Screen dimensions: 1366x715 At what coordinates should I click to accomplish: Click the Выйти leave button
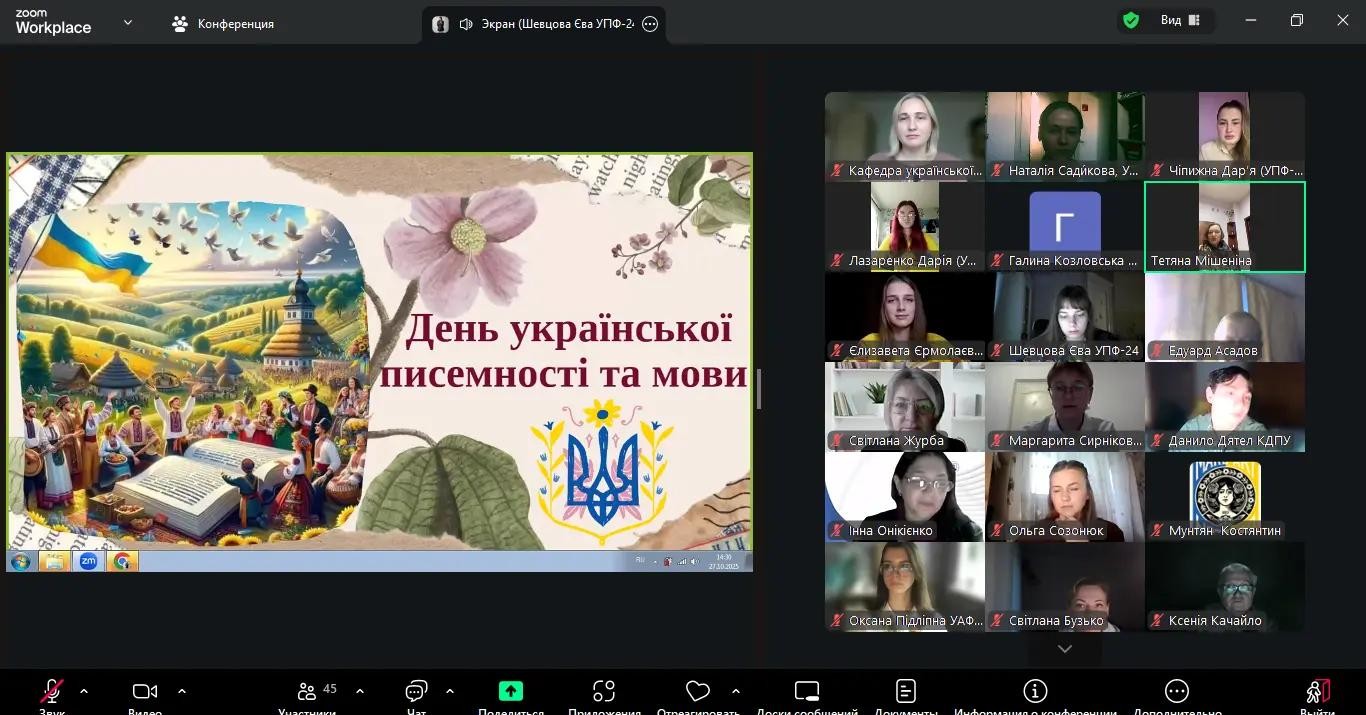point(1318,692)
